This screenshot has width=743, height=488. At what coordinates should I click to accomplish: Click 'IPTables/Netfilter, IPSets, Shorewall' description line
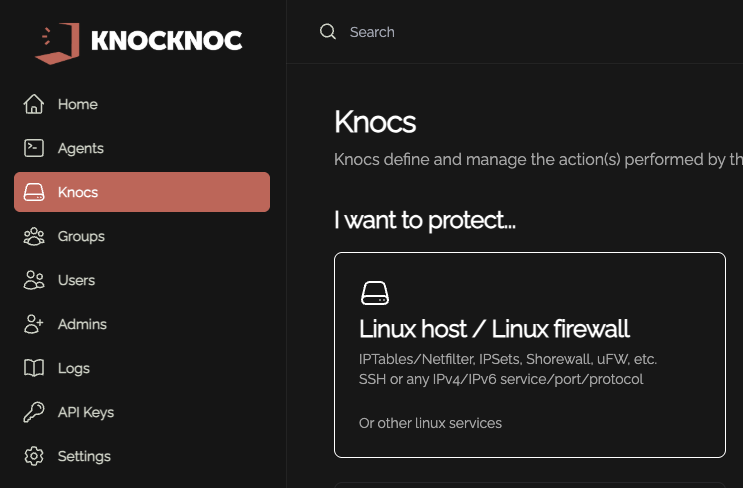[508, 359]
